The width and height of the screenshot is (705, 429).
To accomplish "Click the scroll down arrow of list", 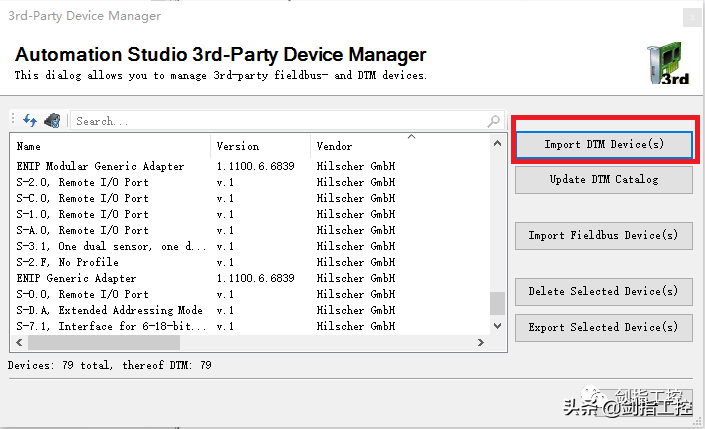I will pos(497,326).
